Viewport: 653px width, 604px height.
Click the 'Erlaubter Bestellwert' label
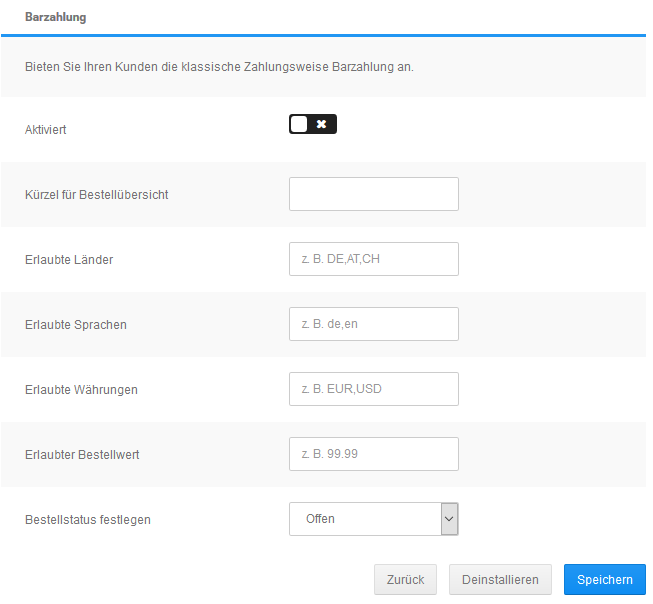(x=82, y=455)
